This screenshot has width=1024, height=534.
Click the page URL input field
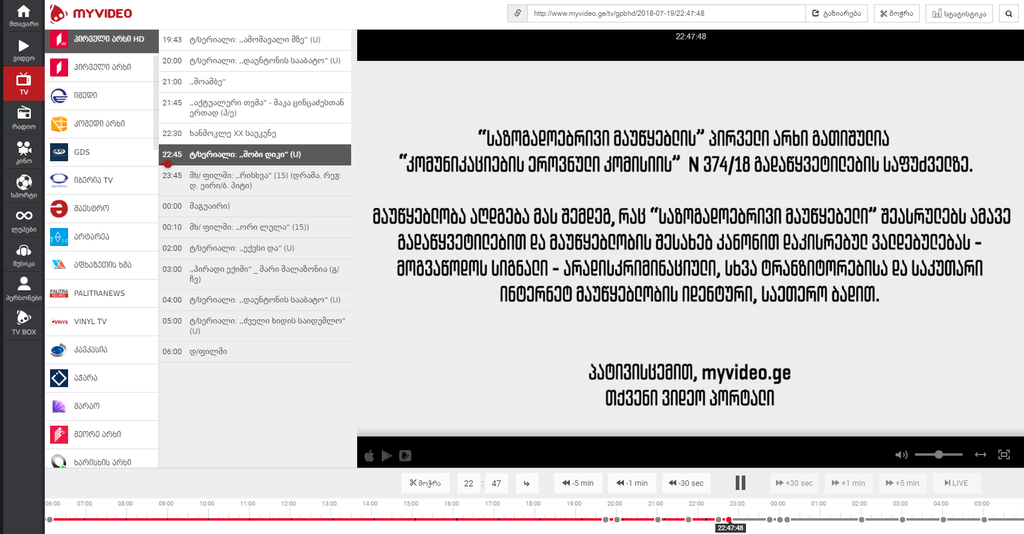tap(666, 13)
